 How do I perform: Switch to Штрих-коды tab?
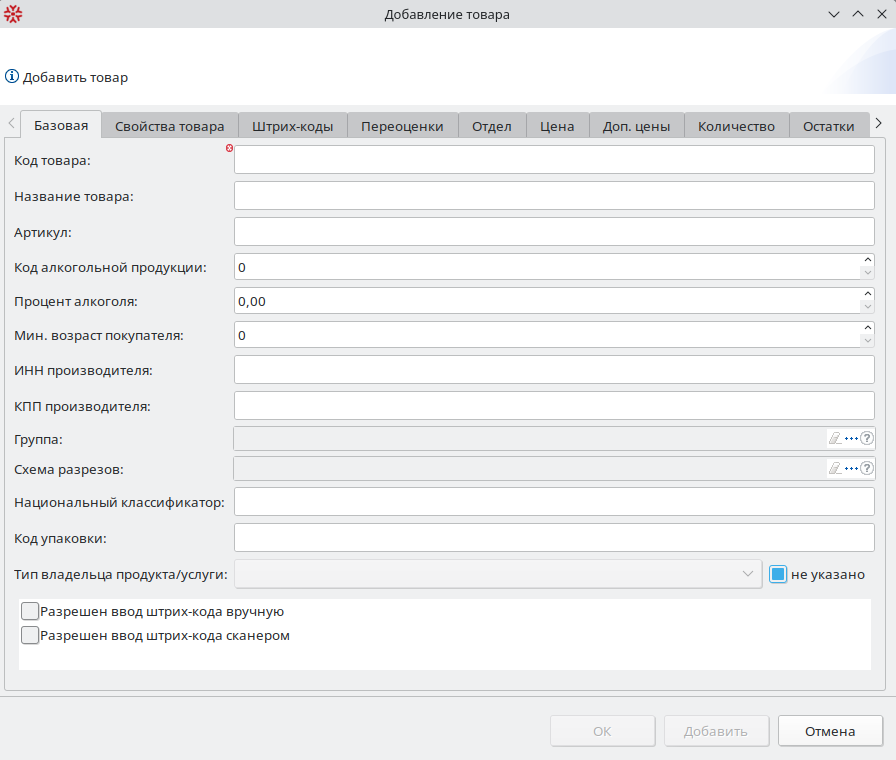tap(293, 126)
